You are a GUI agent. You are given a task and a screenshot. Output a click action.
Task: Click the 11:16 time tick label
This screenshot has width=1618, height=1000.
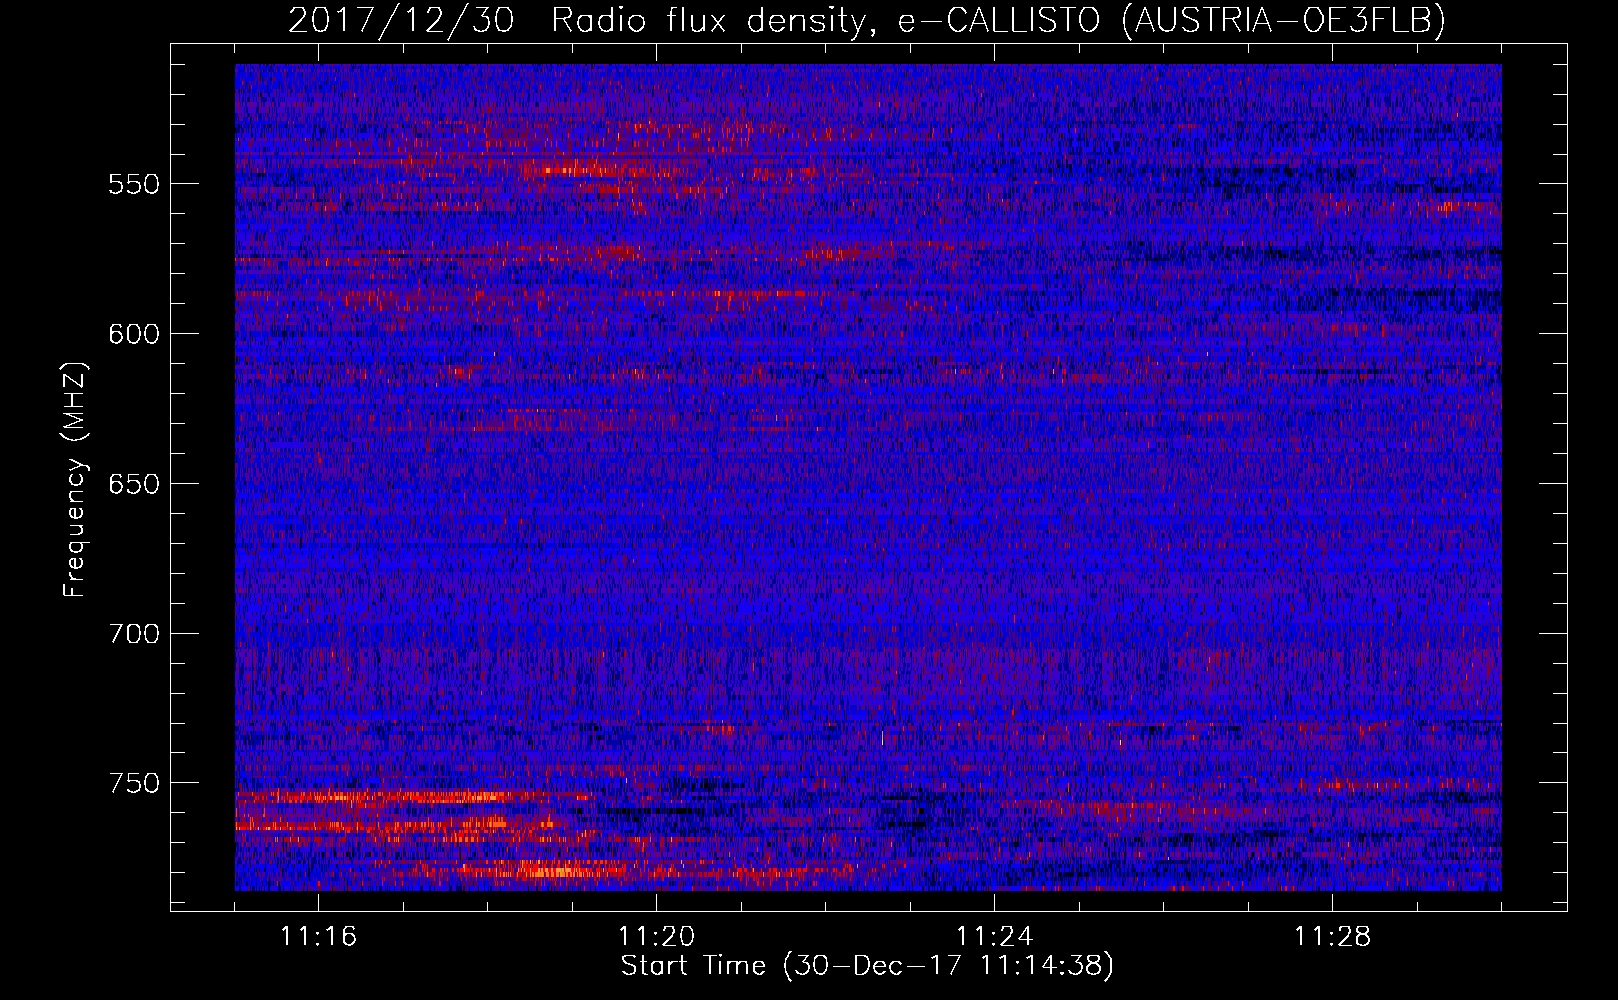[318, 937]
